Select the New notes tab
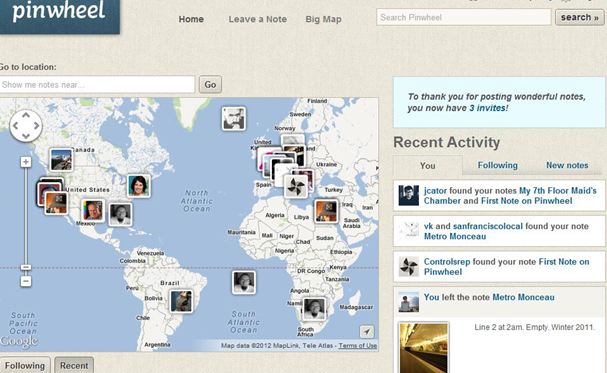 click(567, 165)
